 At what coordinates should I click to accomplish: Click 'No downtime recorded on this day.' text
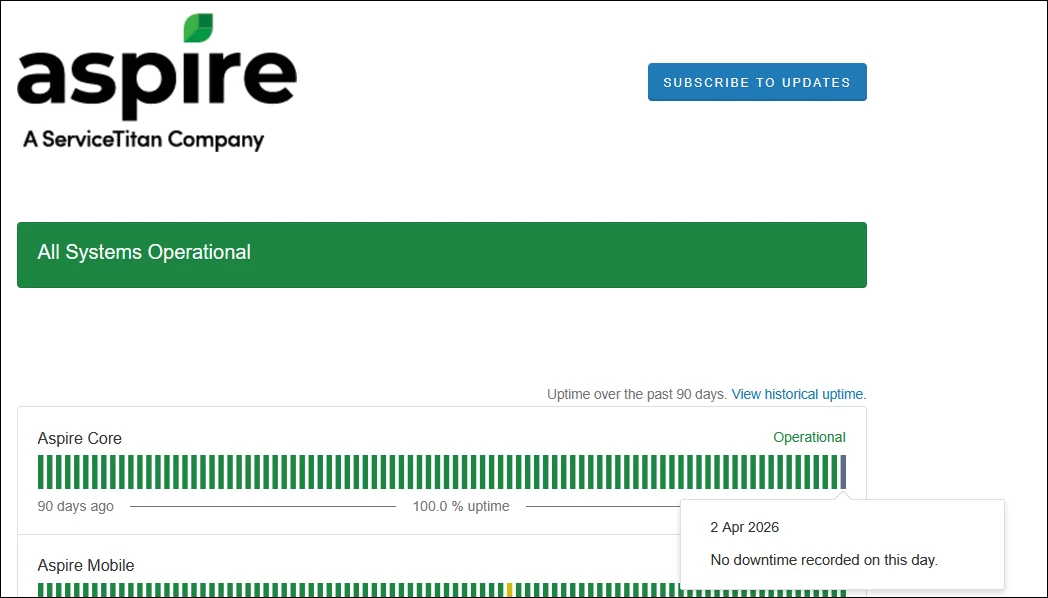tap(824, 560)
